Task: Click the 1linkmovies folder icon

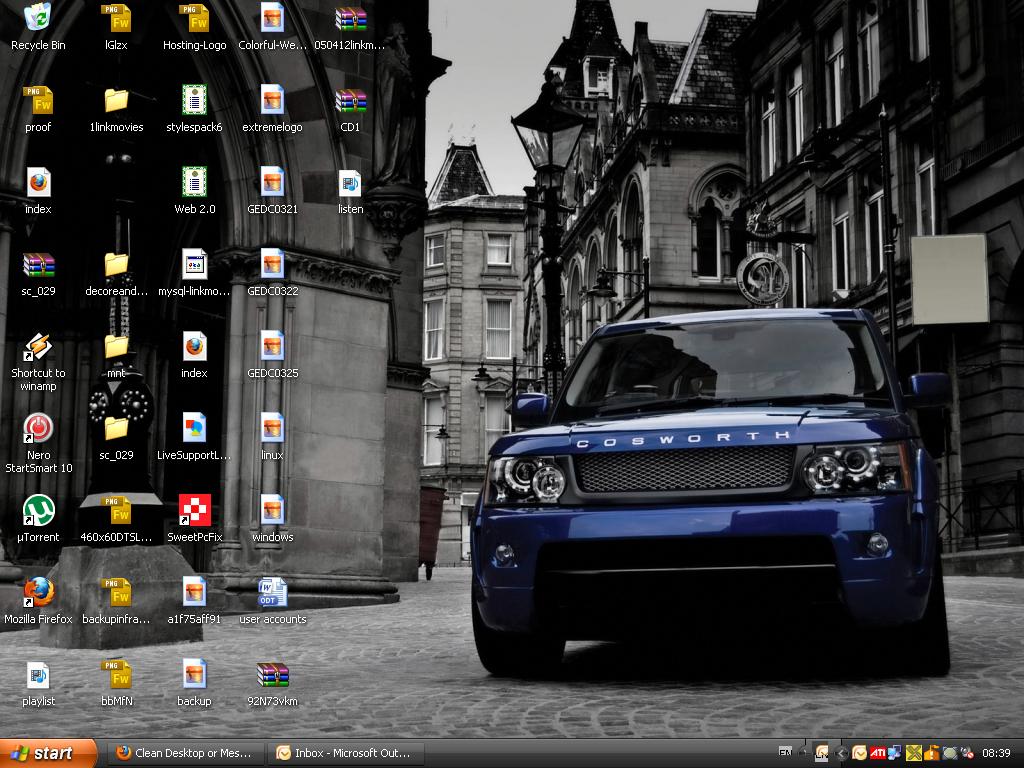Action: (116, 100)
